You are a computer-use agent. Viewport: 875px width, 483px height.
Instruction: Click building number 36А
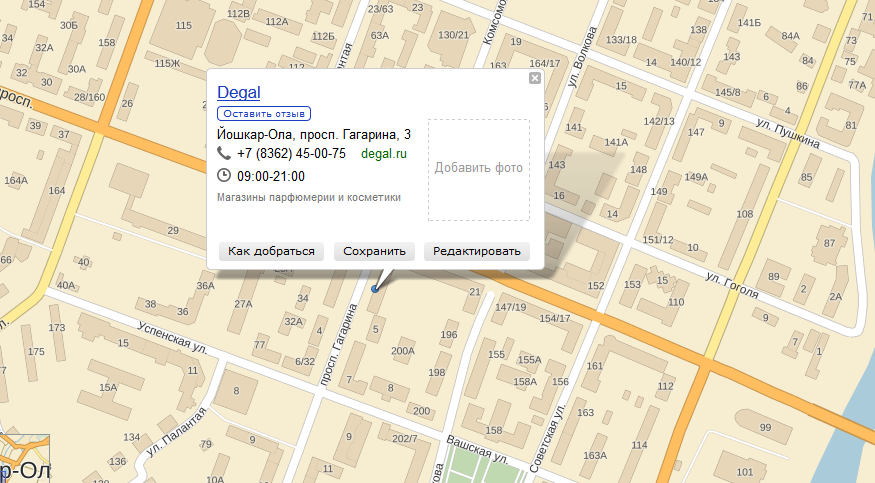(x=205, y=286)
